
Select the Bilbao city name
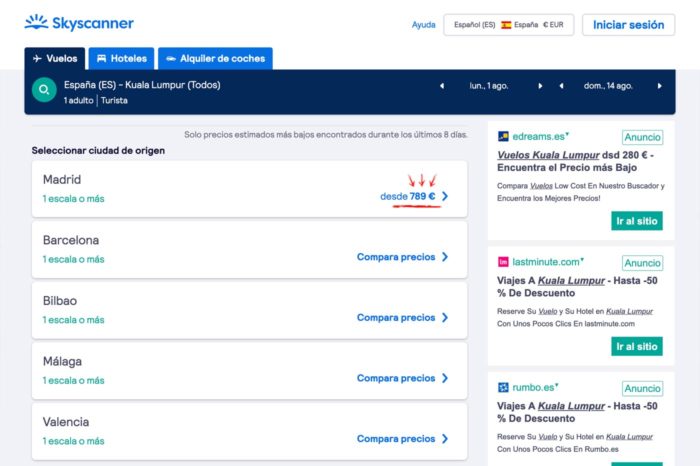[x=60, y=301]
